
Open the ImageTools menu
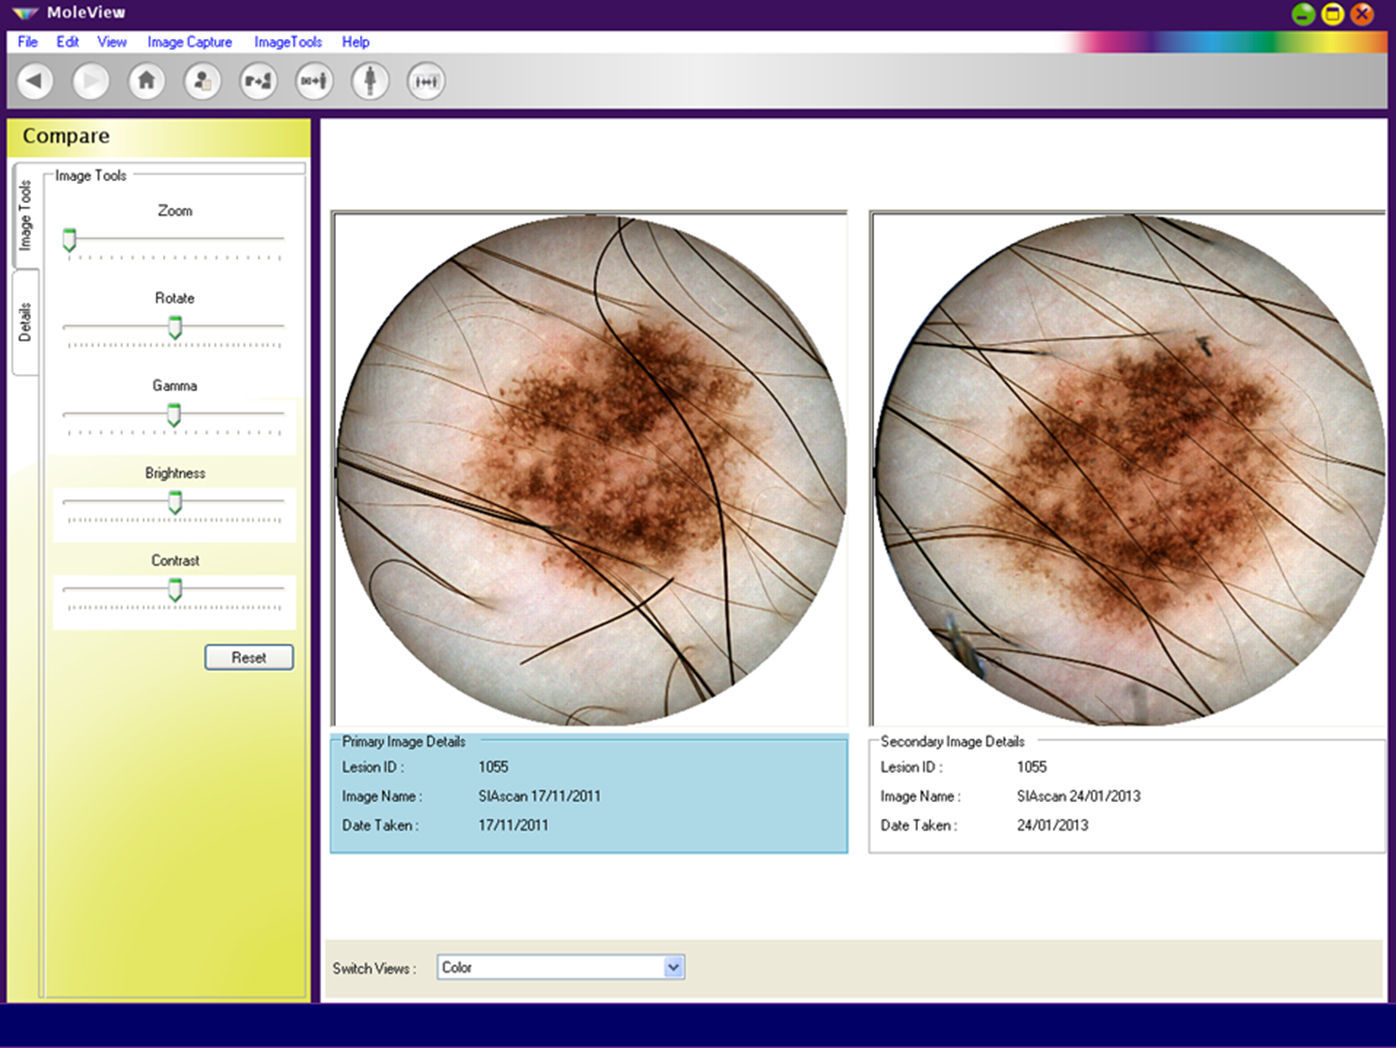[287, 42]
